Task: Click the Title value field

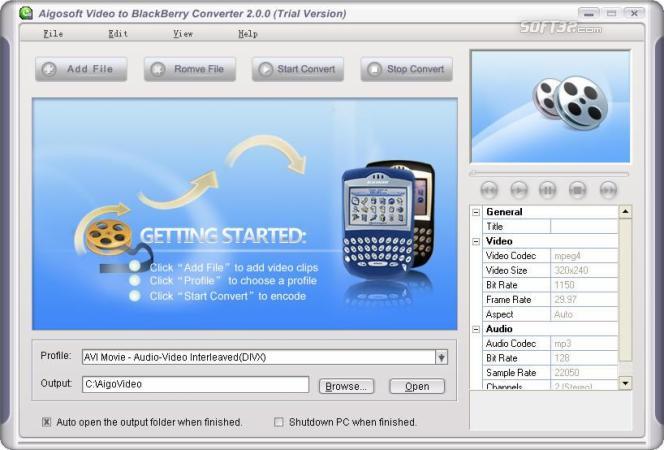Action: tap(584, 226)
